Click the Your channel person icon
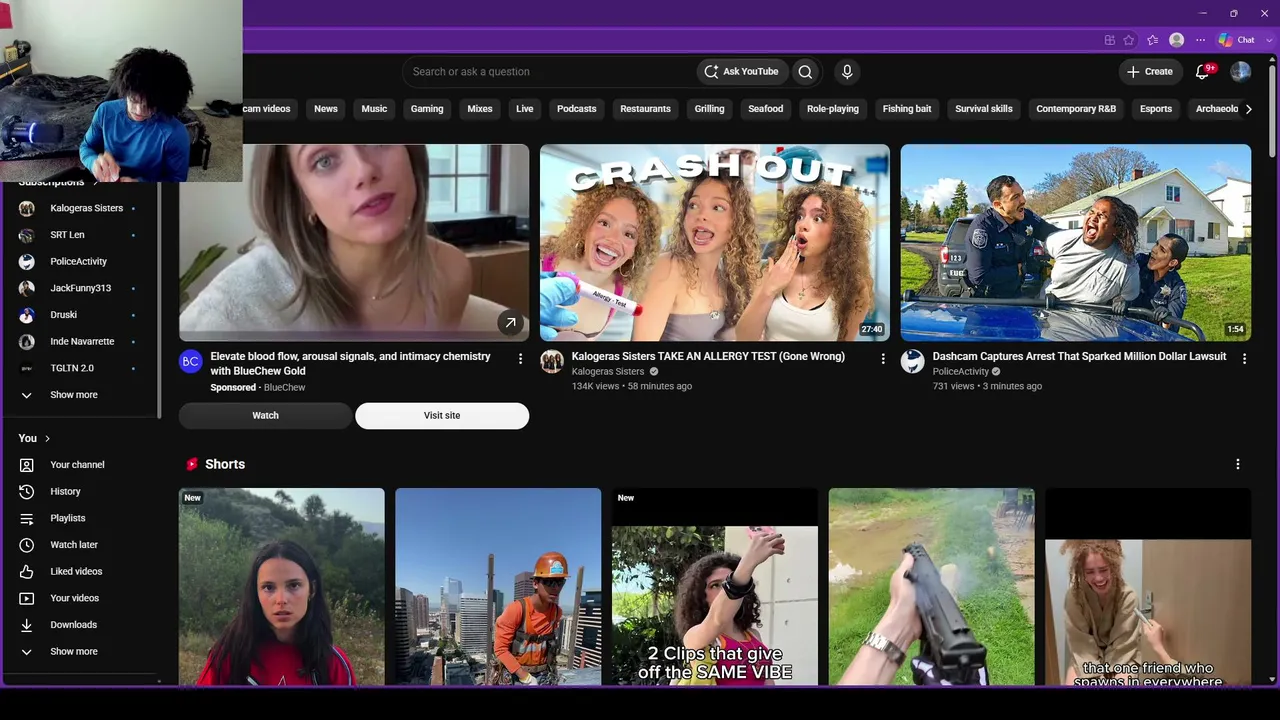Image resolution: width=1280 pixels, height=720 pixels. [x=27, y=465]
